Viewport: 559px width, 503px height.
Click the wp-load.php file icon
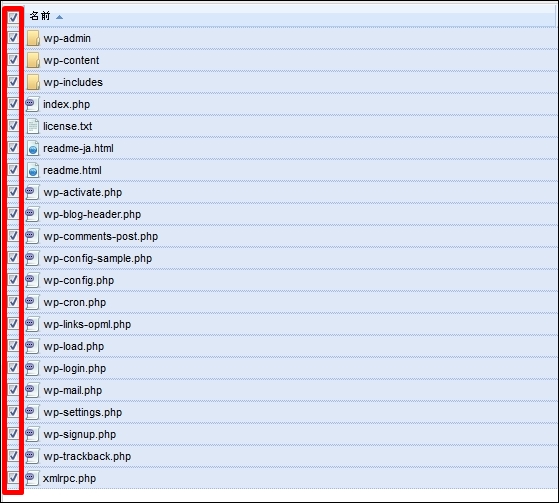[32, 347]
